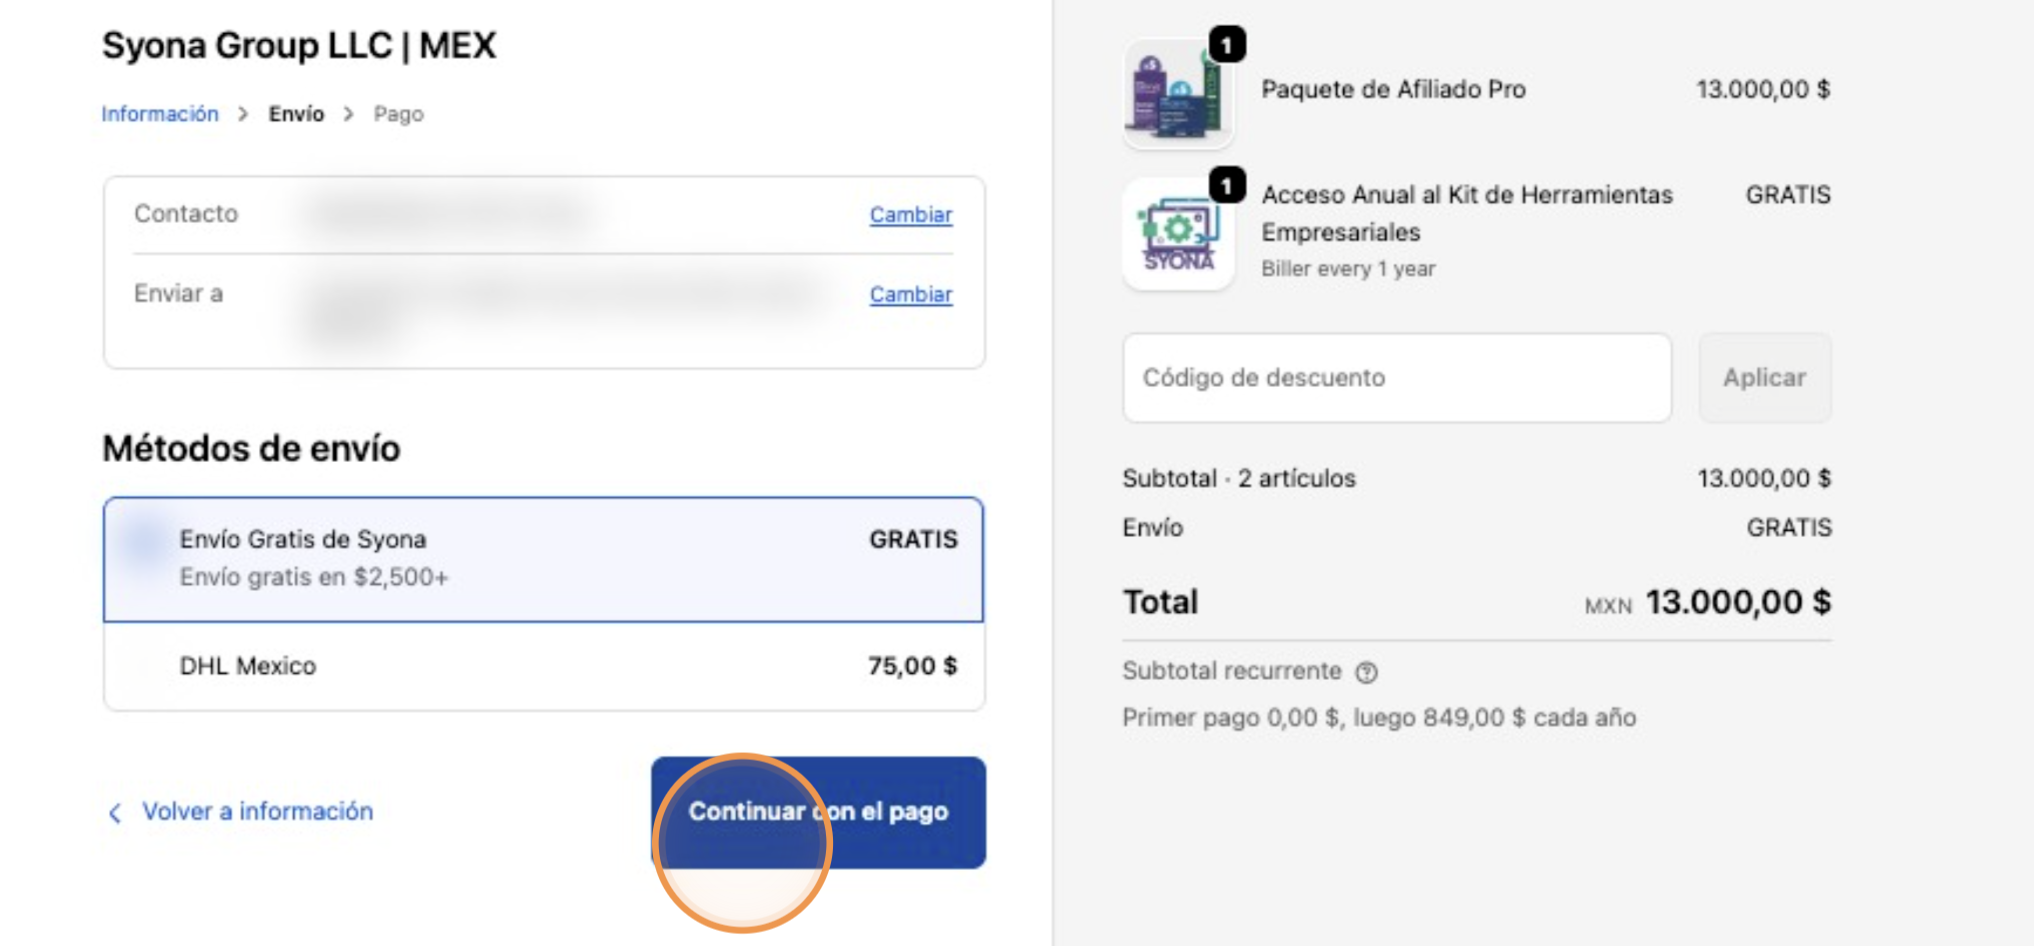Image resolution: width=2034 pixels, height=946 pixels.
Task: Open the Pago breadcrumb step
Action: [x=398, y=114]
